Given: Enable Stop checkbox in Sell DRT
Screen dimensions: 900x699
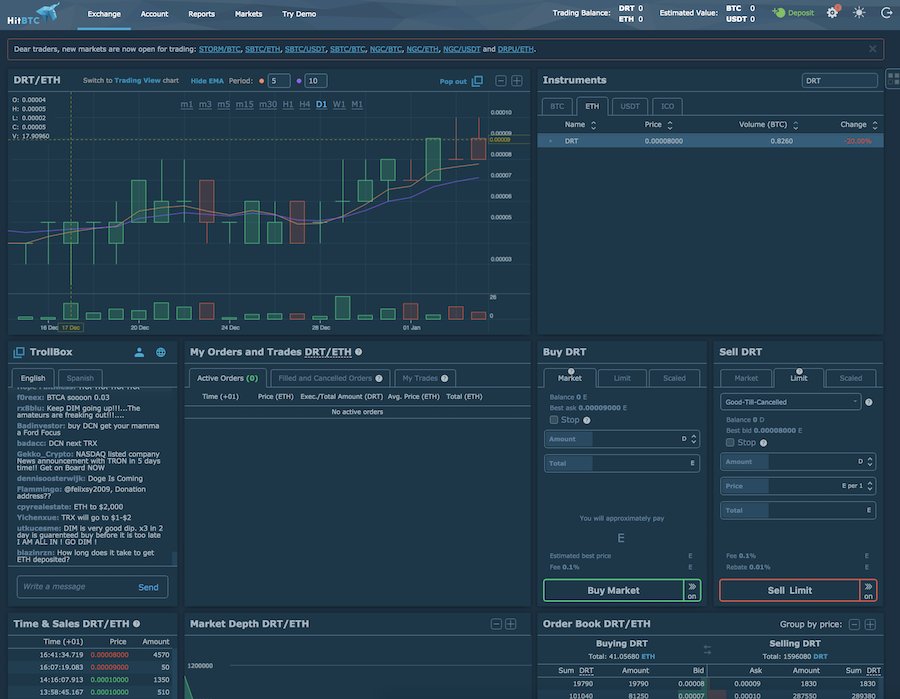Looking at the screenshot, I should (730, 442).
